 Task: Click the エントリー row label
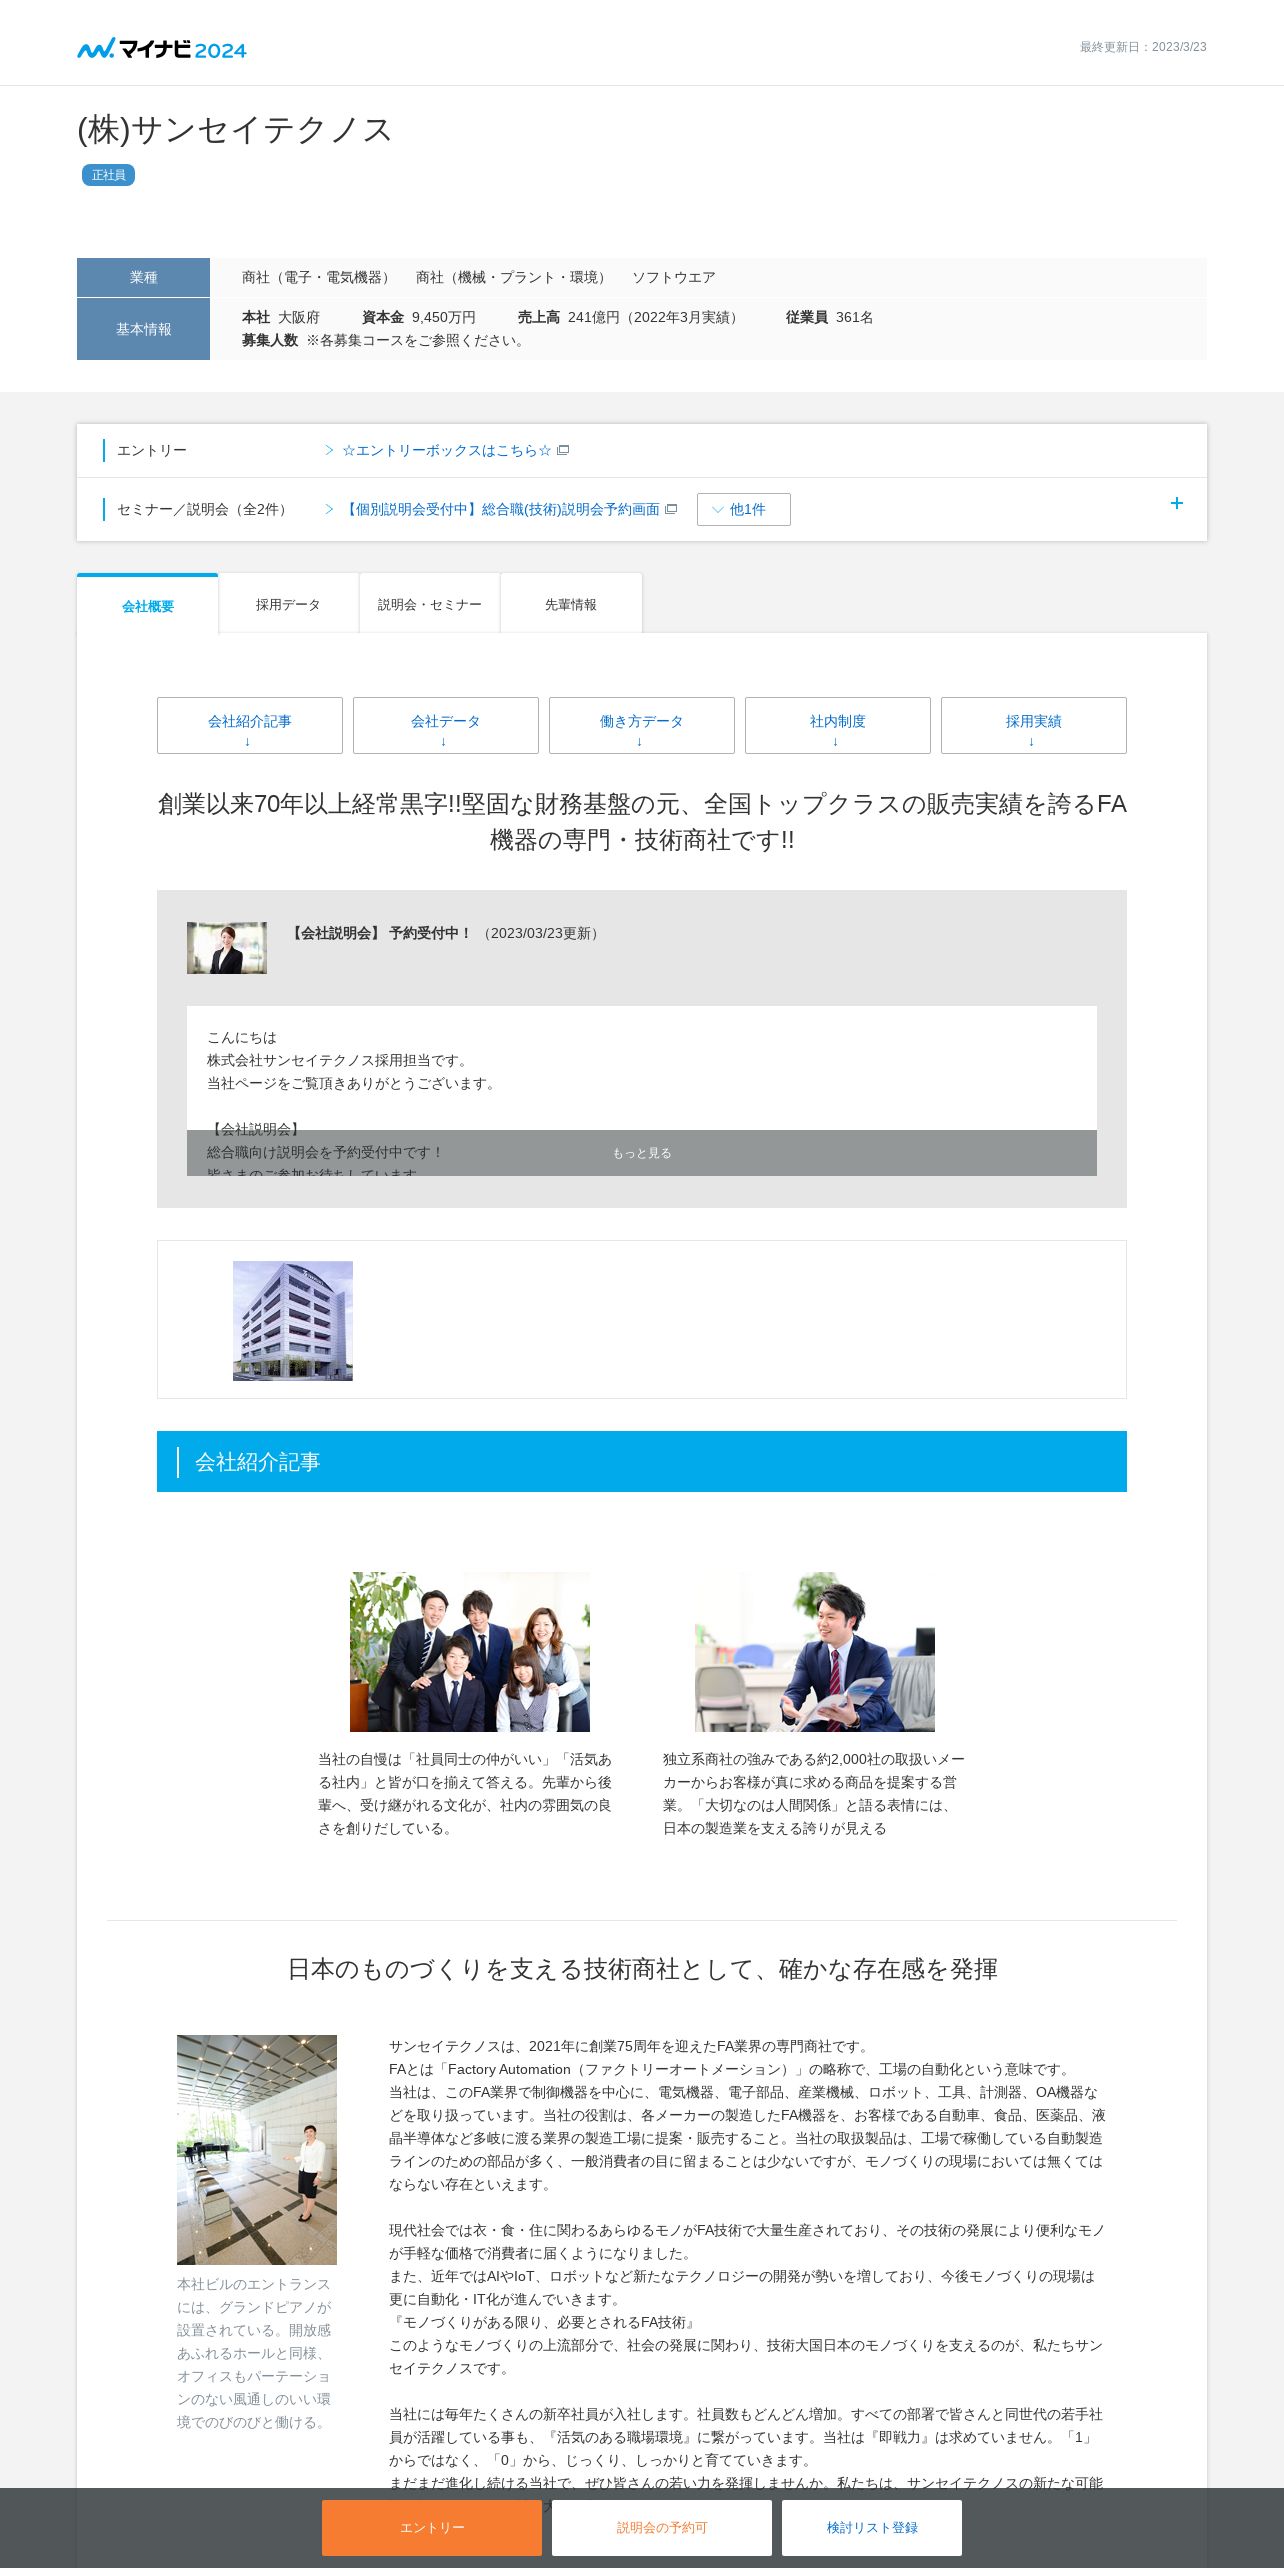click(152, 451)
